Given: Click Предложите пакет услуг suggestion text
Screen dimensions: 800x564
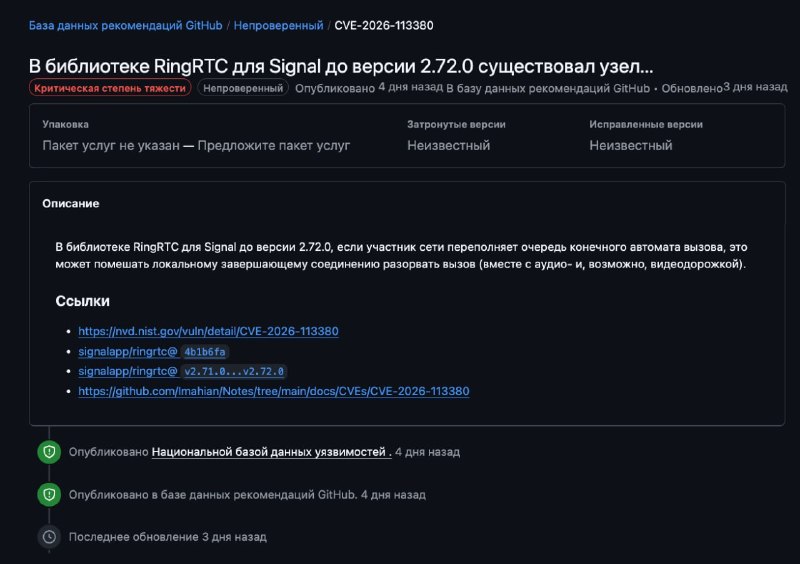Looking at the screenshot, I should pyautogui.click(x=273, y=145).
